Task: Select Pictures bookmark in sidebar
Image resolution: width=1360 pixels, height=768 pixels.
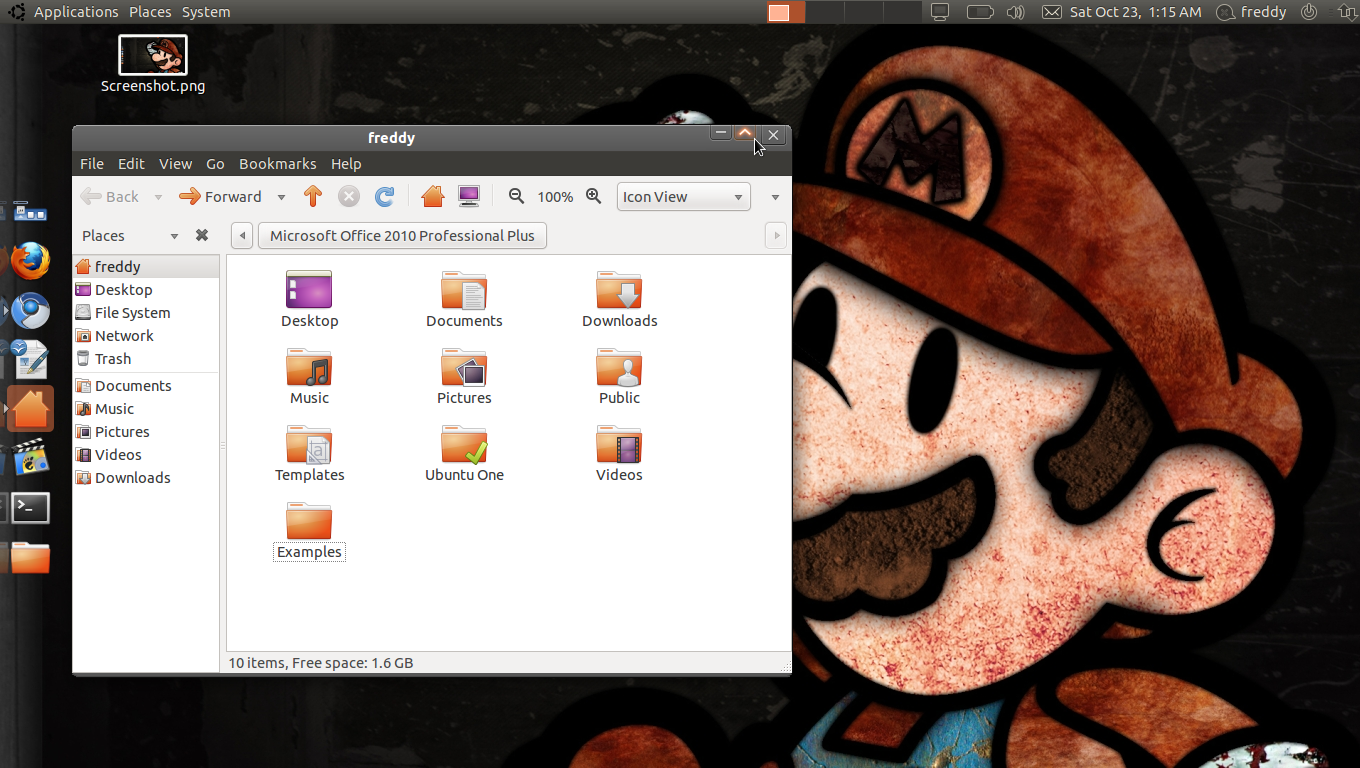Action: (146, 432)
